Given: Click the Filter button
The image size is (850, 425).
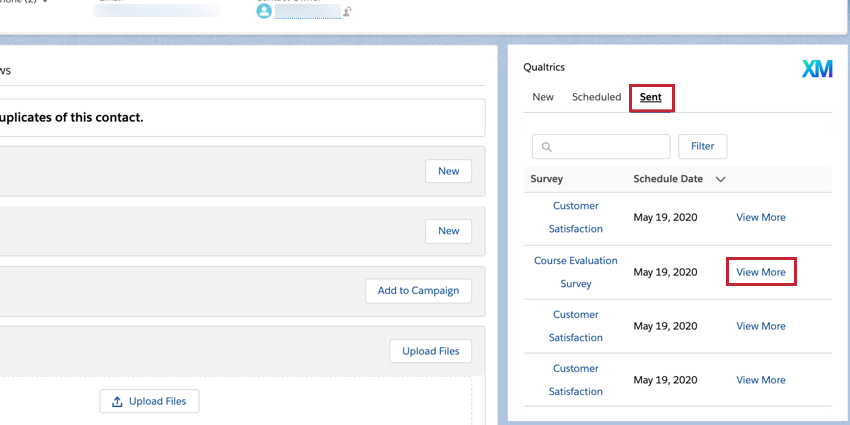Looking at the screenshot, I should [x=703, y=146].
